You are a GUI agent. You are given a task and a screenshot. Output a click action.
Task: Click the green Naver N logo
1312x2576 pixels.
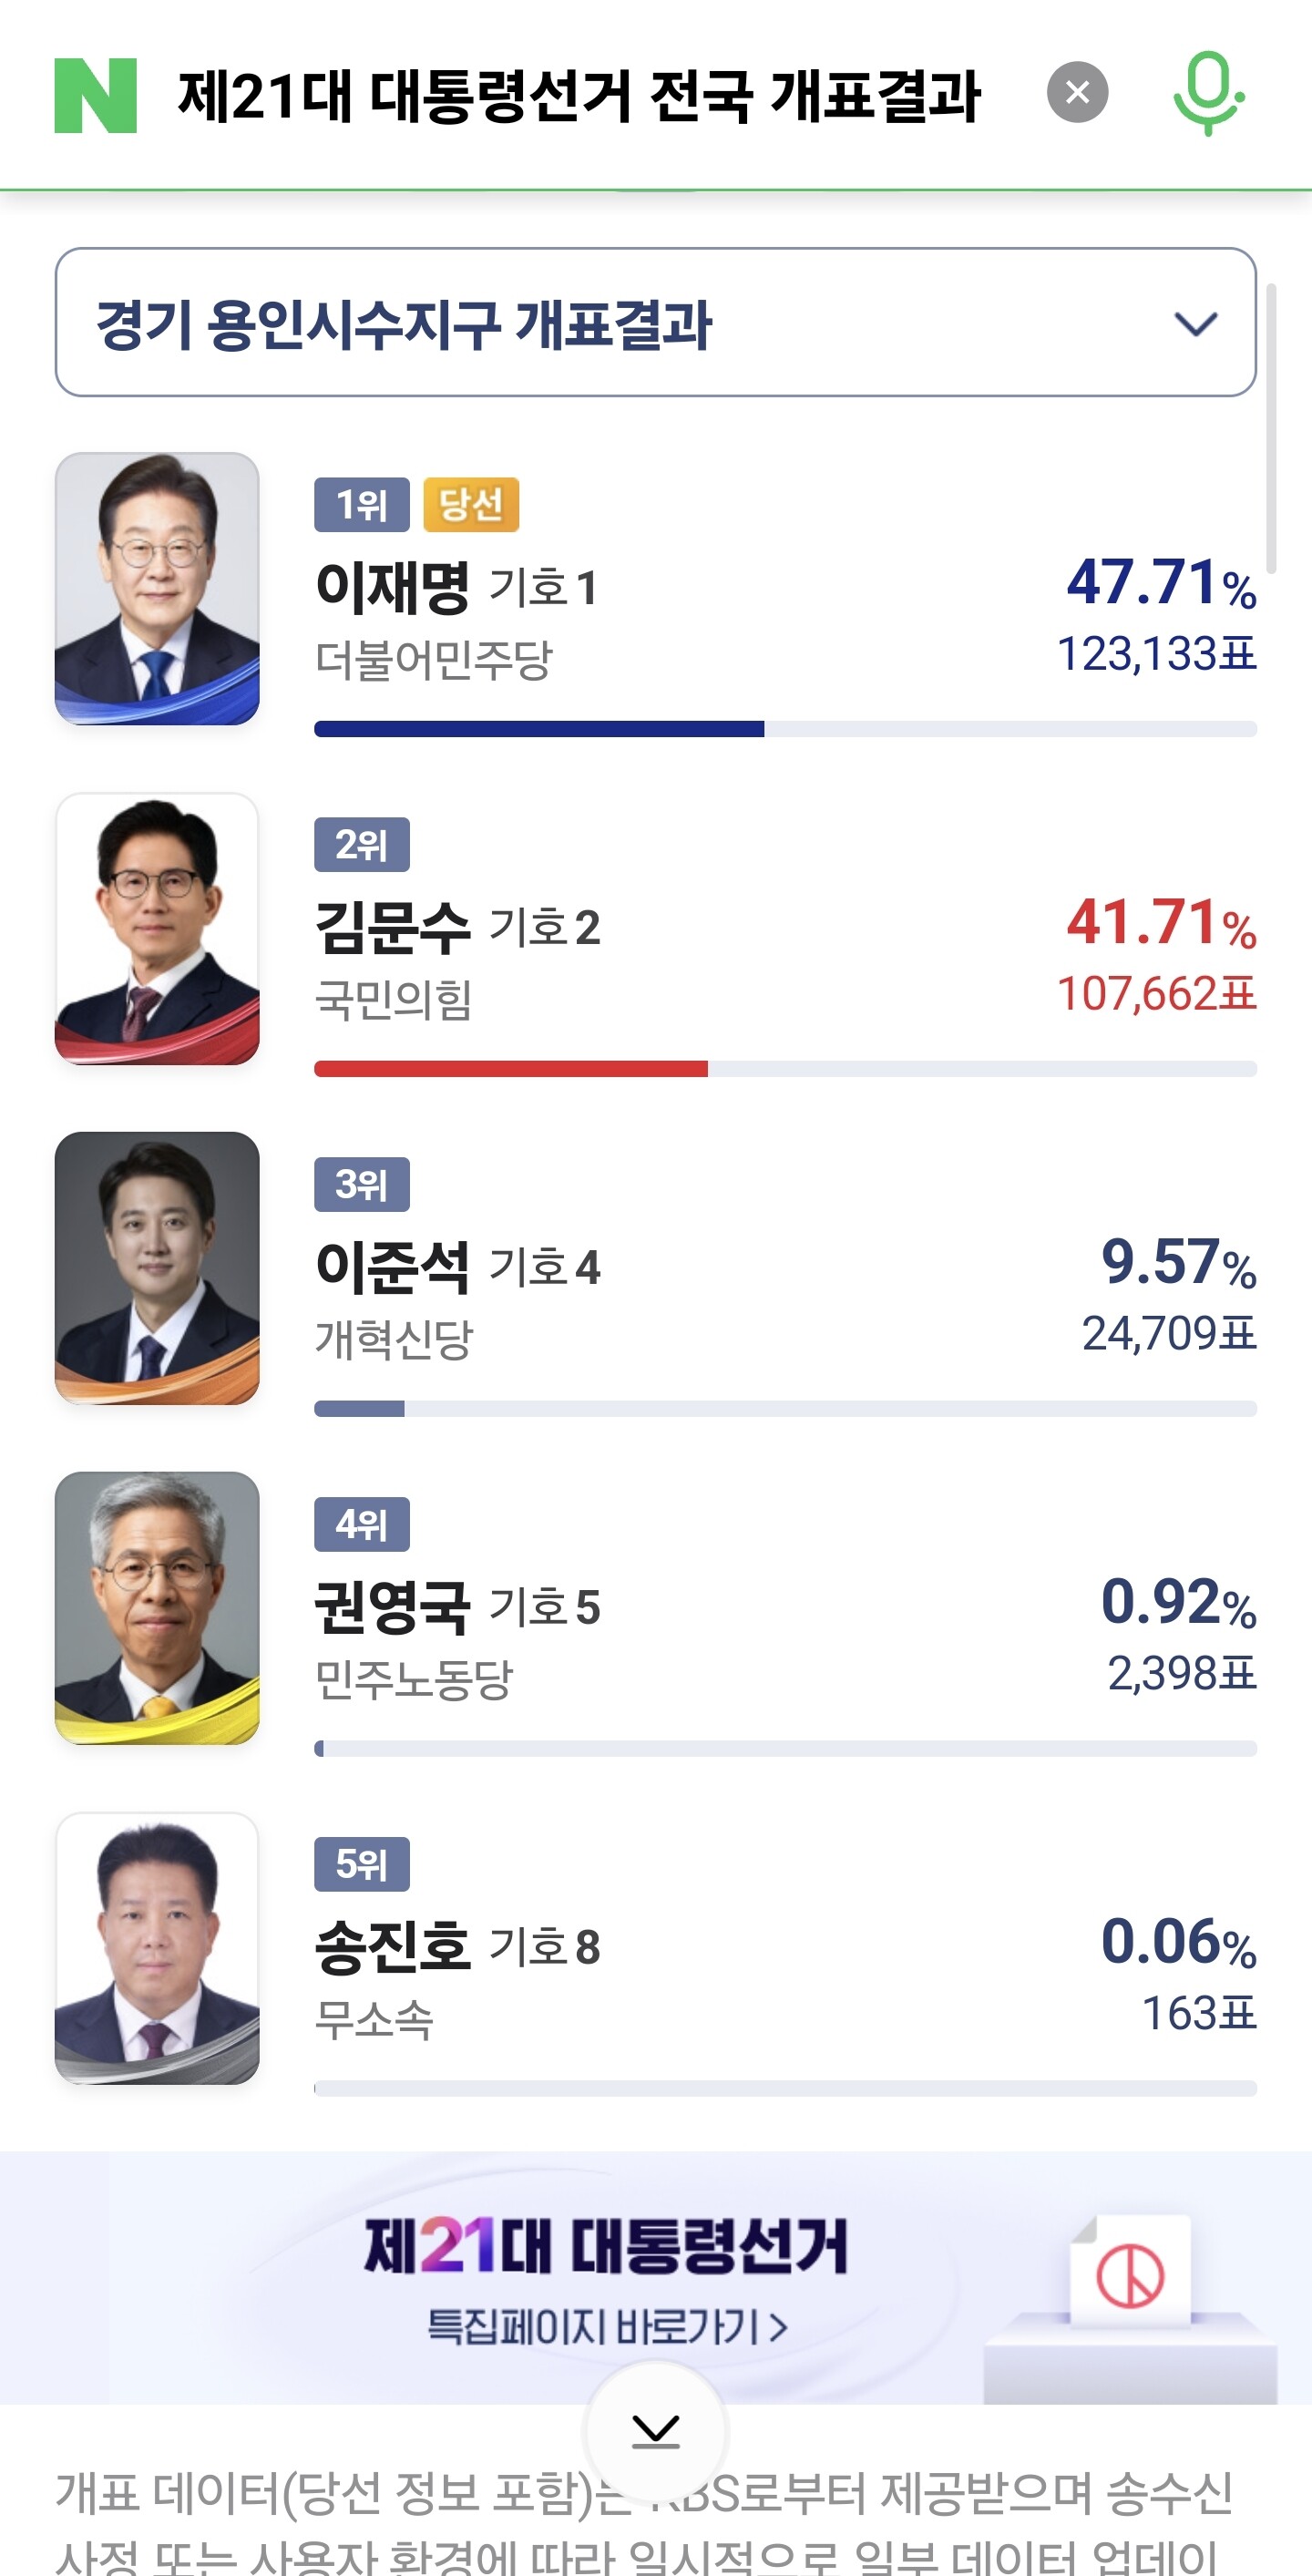pos(95,95)
